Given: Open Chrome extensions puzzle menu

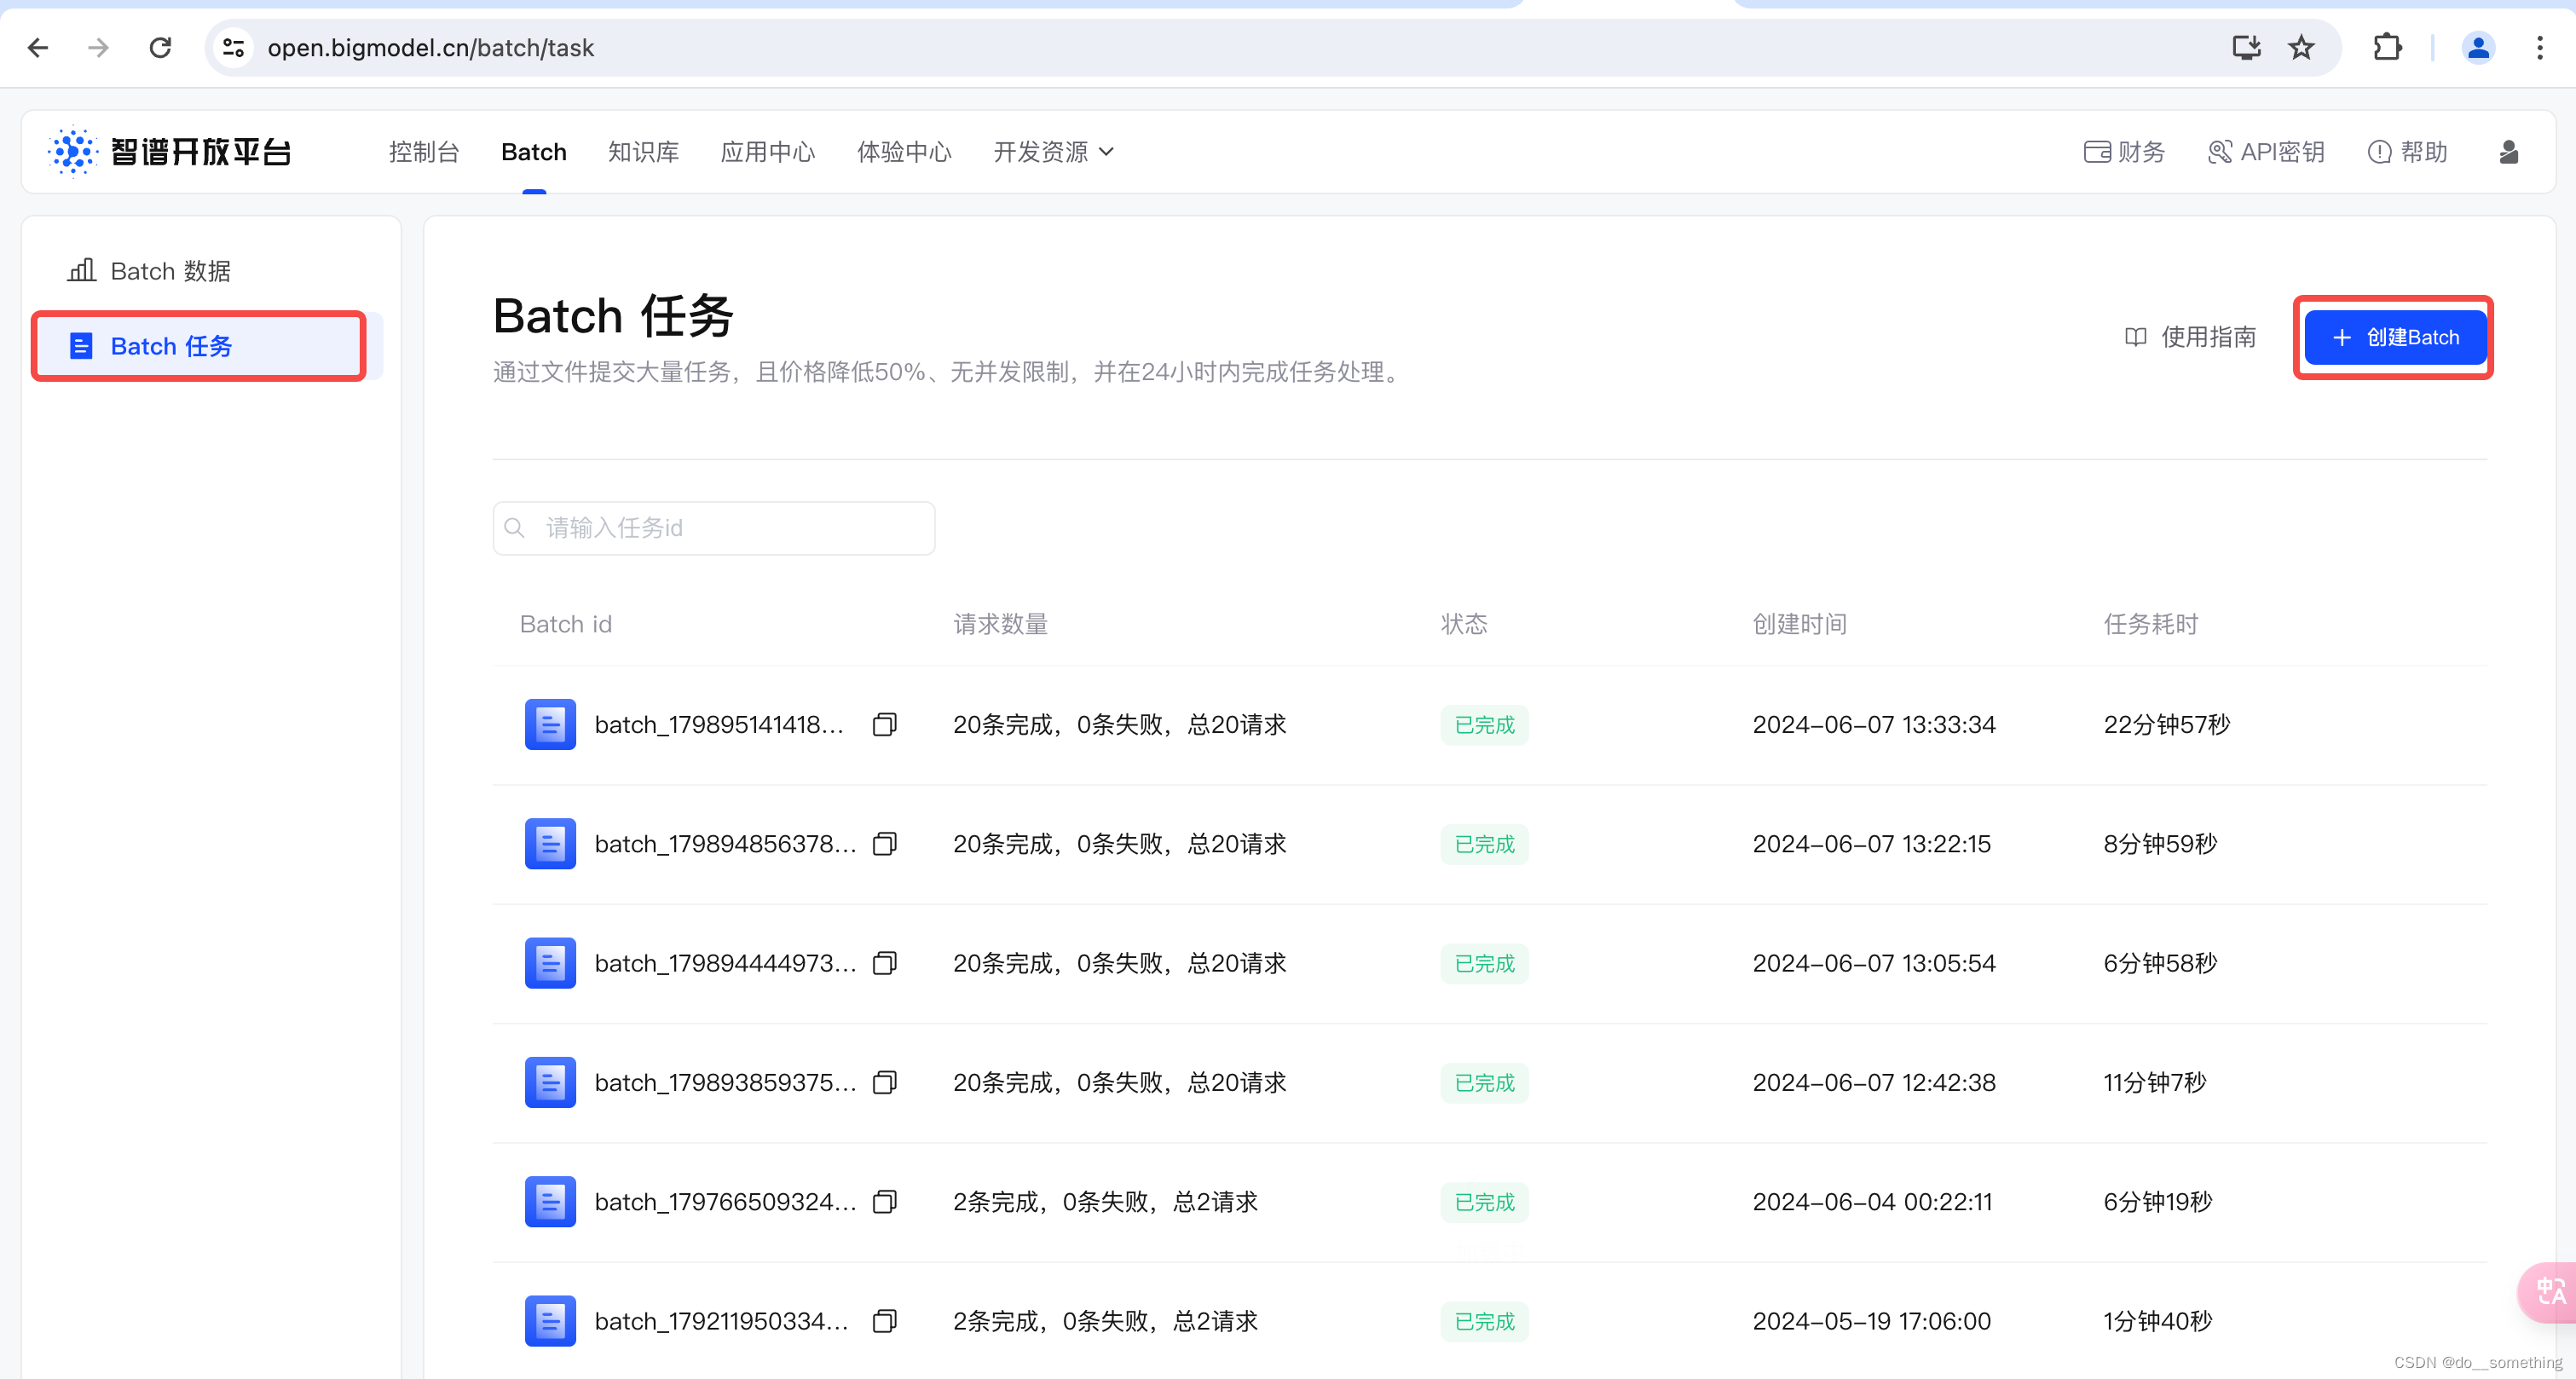Looking at the screenshot, I should (x=2388, y=47).
